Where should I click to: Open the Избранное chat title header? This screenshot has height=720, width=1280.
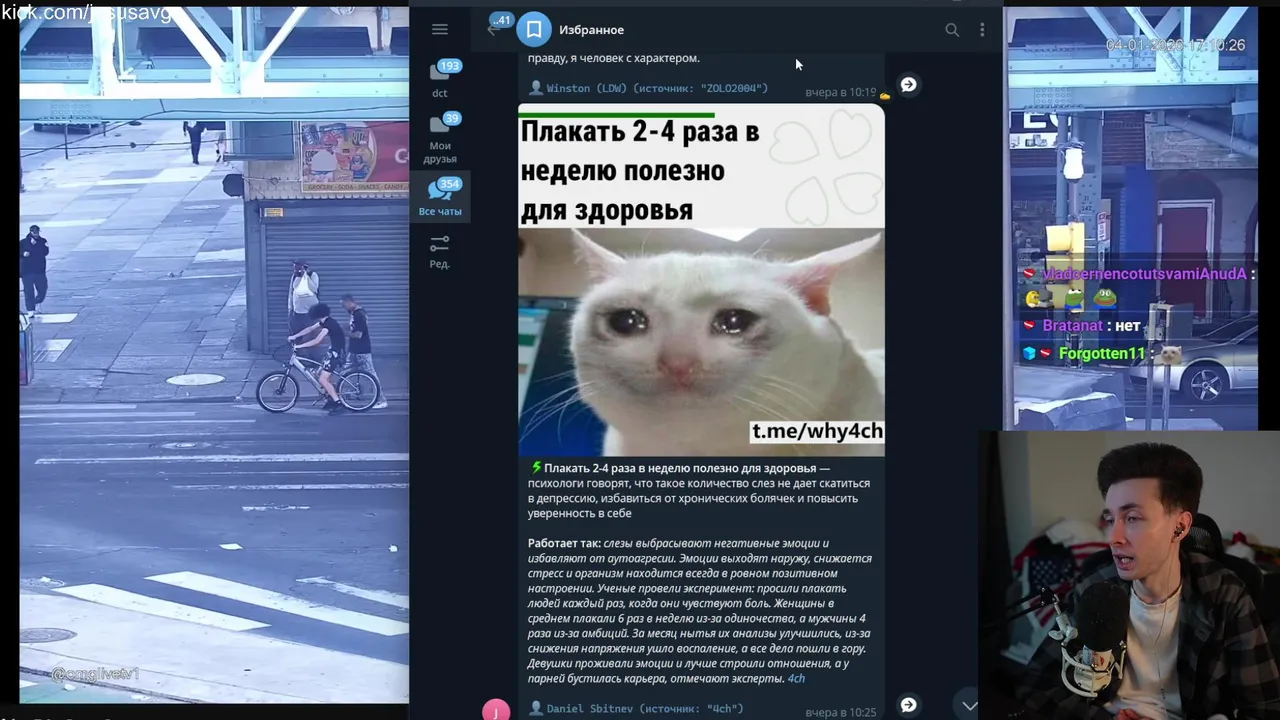coord(591,30)
